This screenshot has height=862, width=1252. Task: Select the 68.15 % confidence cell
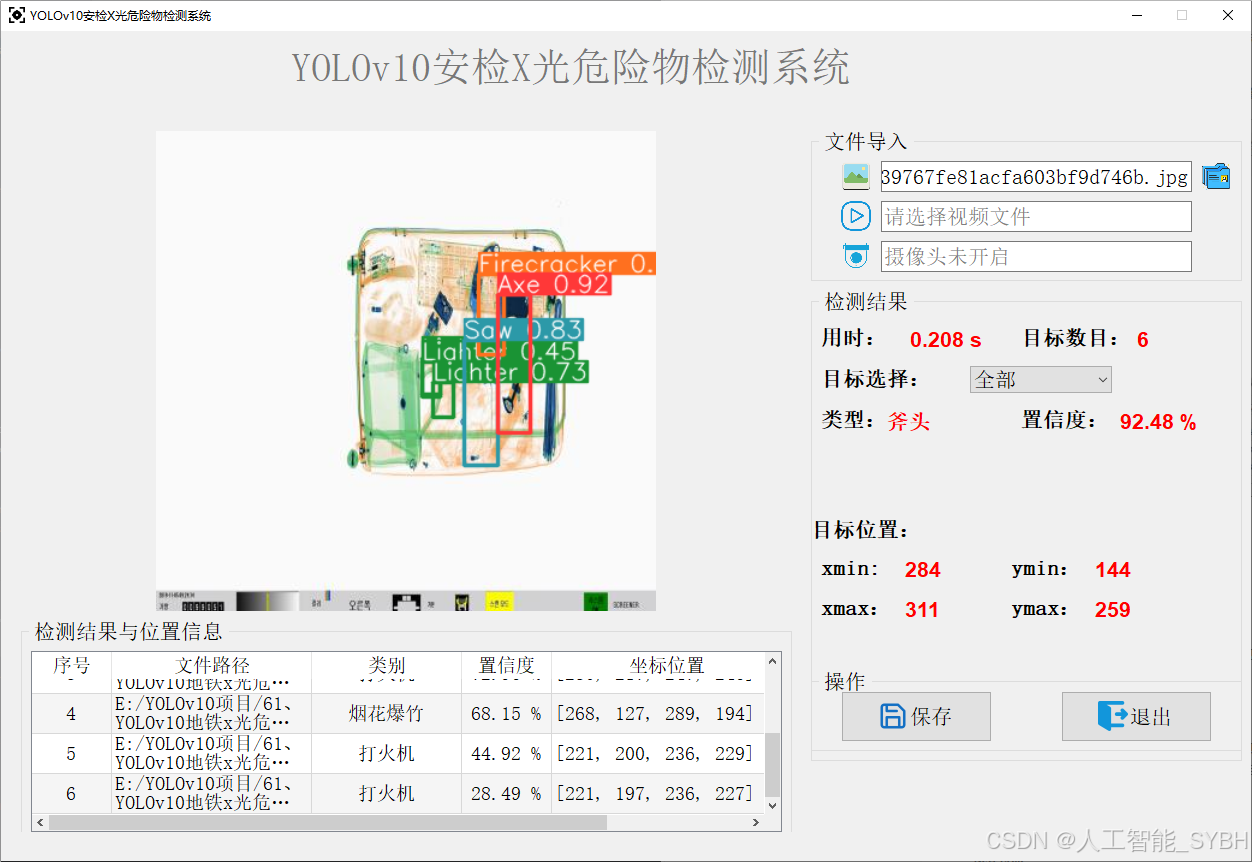click(507, 714)
